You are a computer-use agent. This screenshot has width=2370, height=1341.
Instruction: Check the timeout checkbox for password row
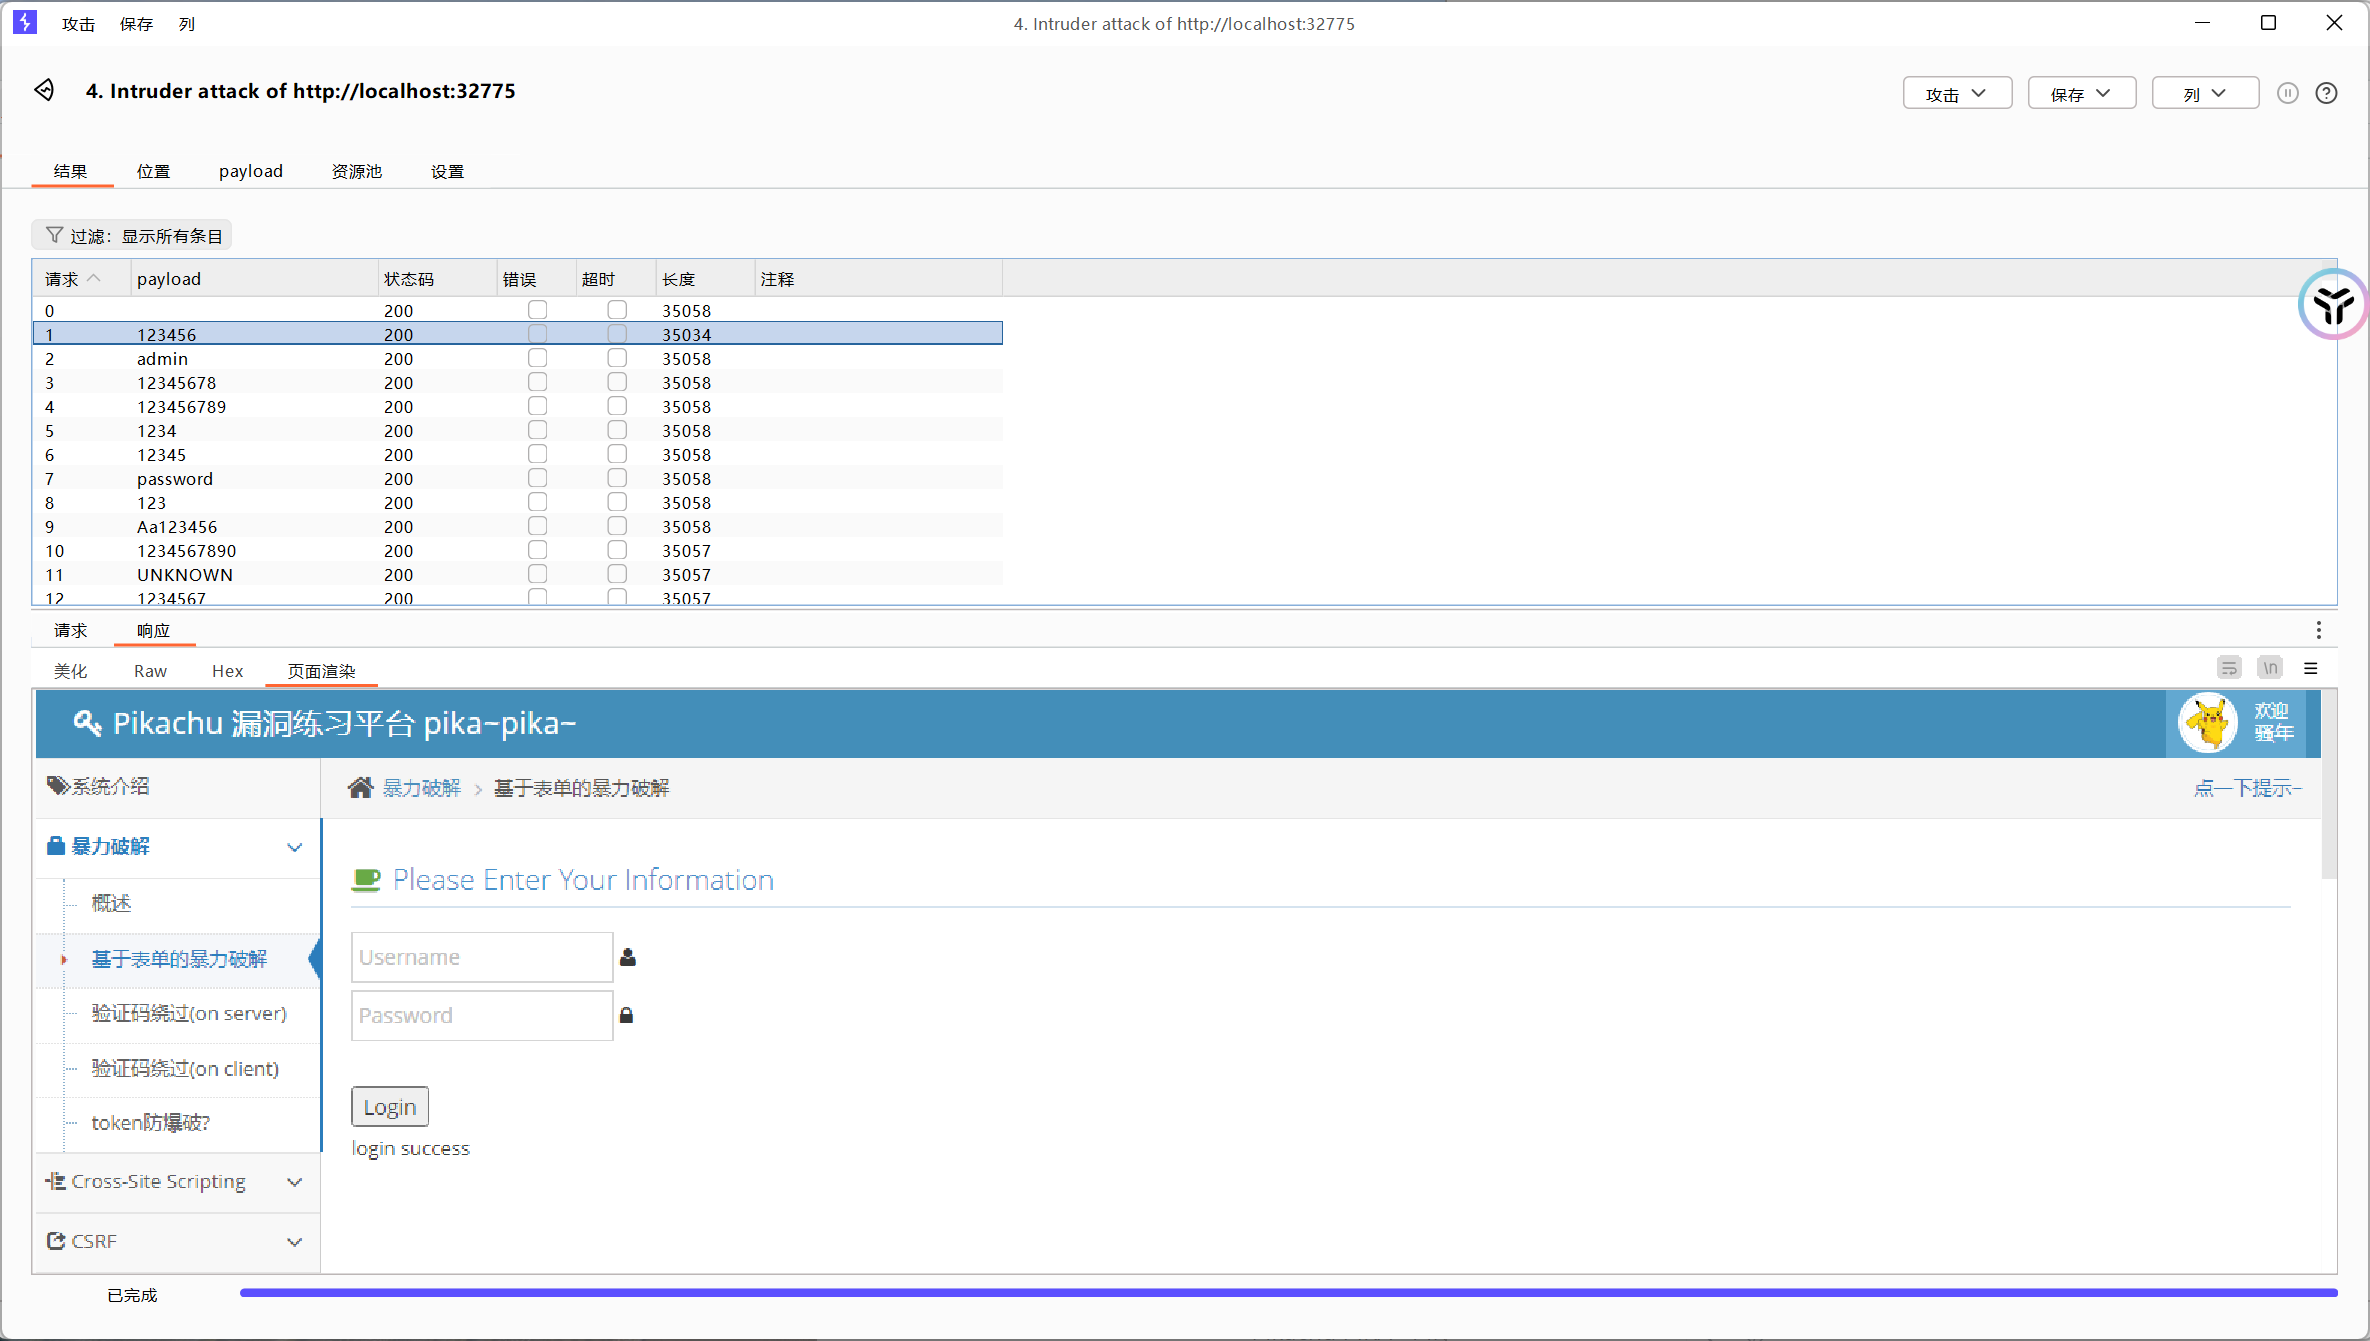coord(617,478)
